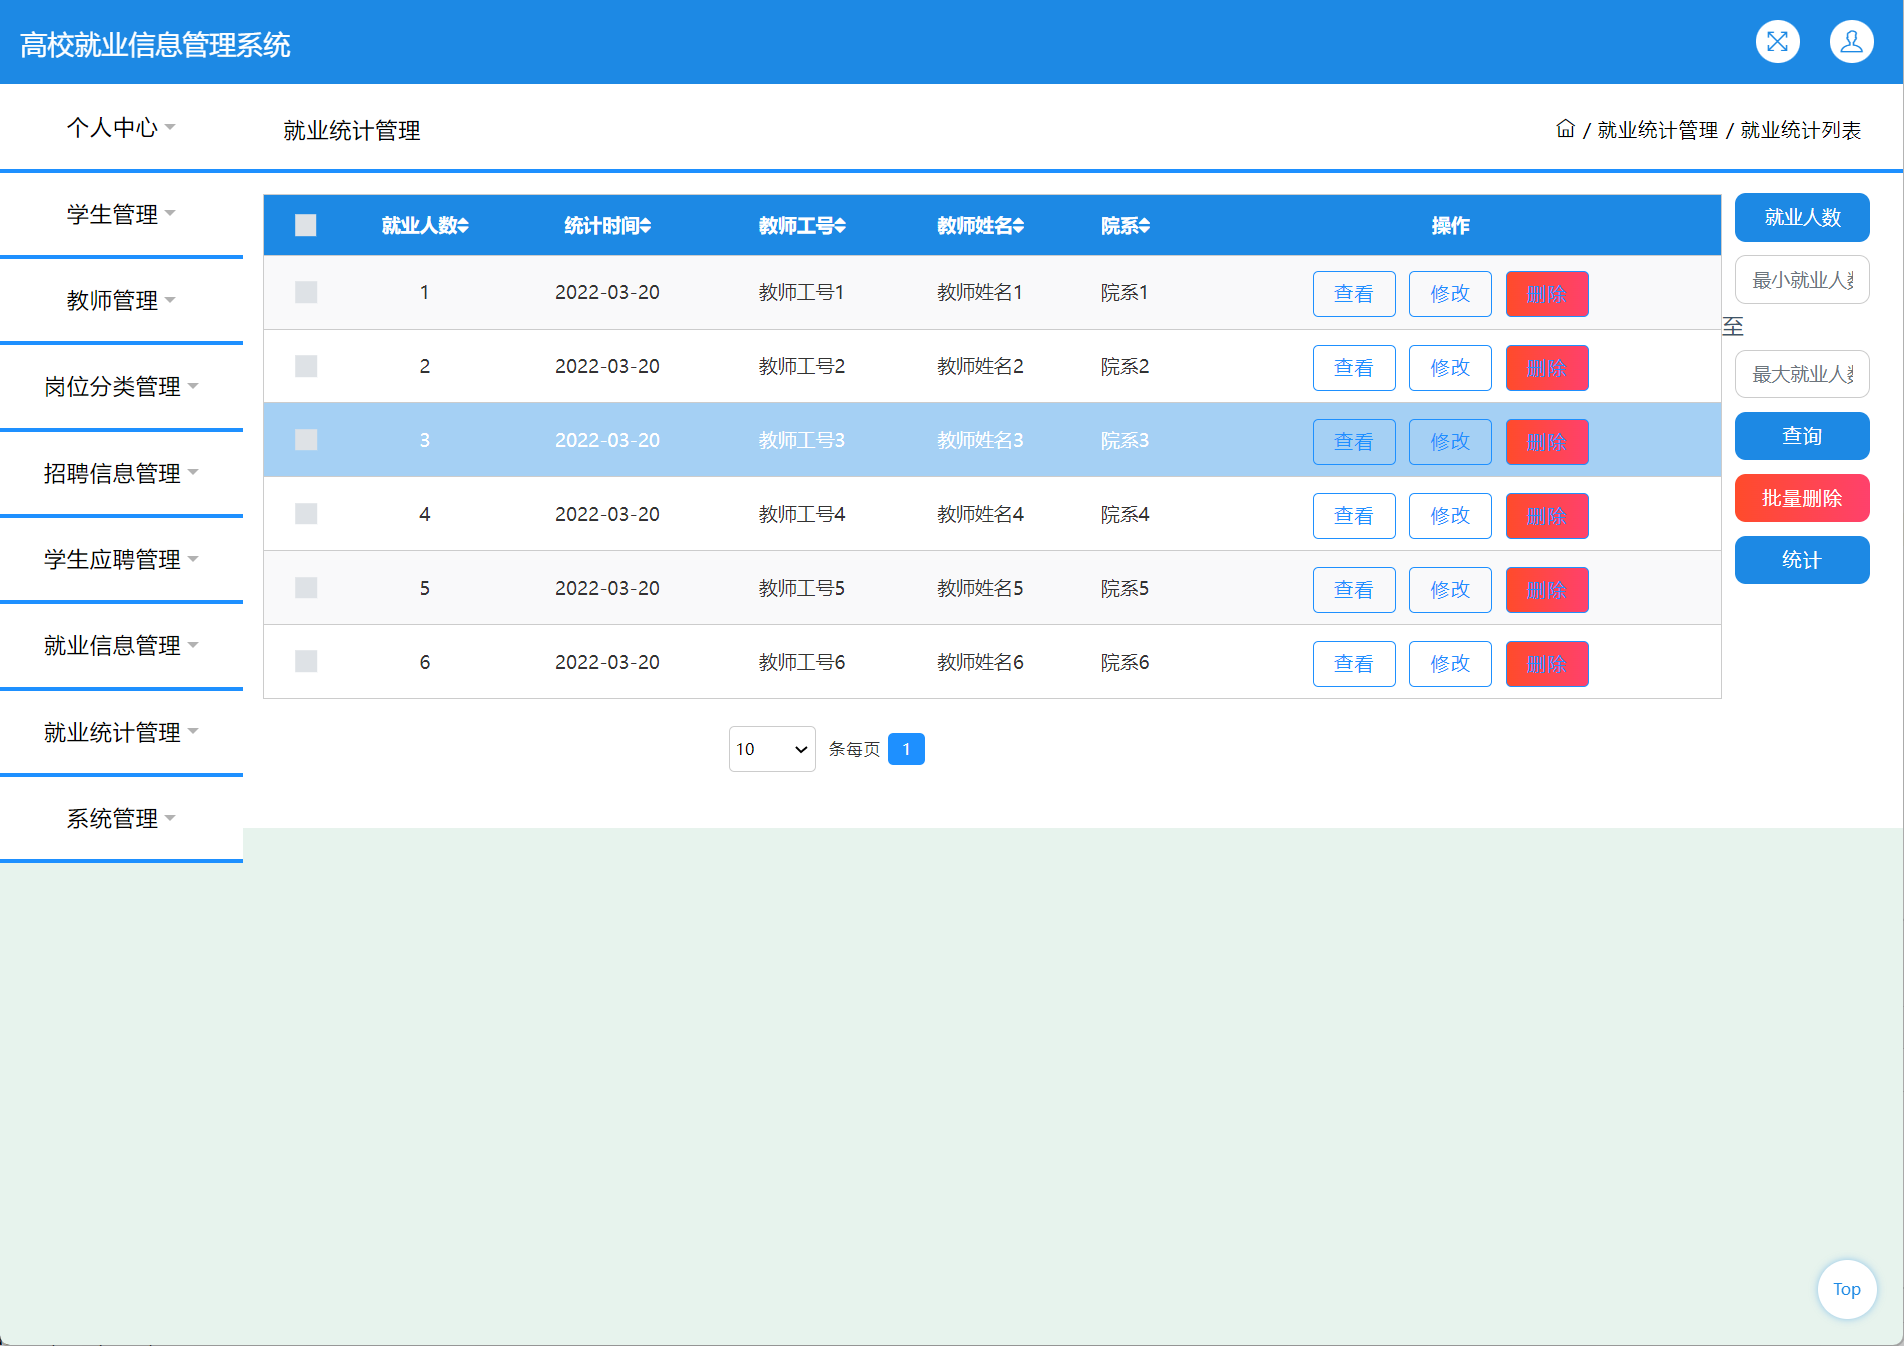1904x1346 pixels.
Task: Open 就业统计列表 breadcrumb link
Action: tap(1800, 130)
